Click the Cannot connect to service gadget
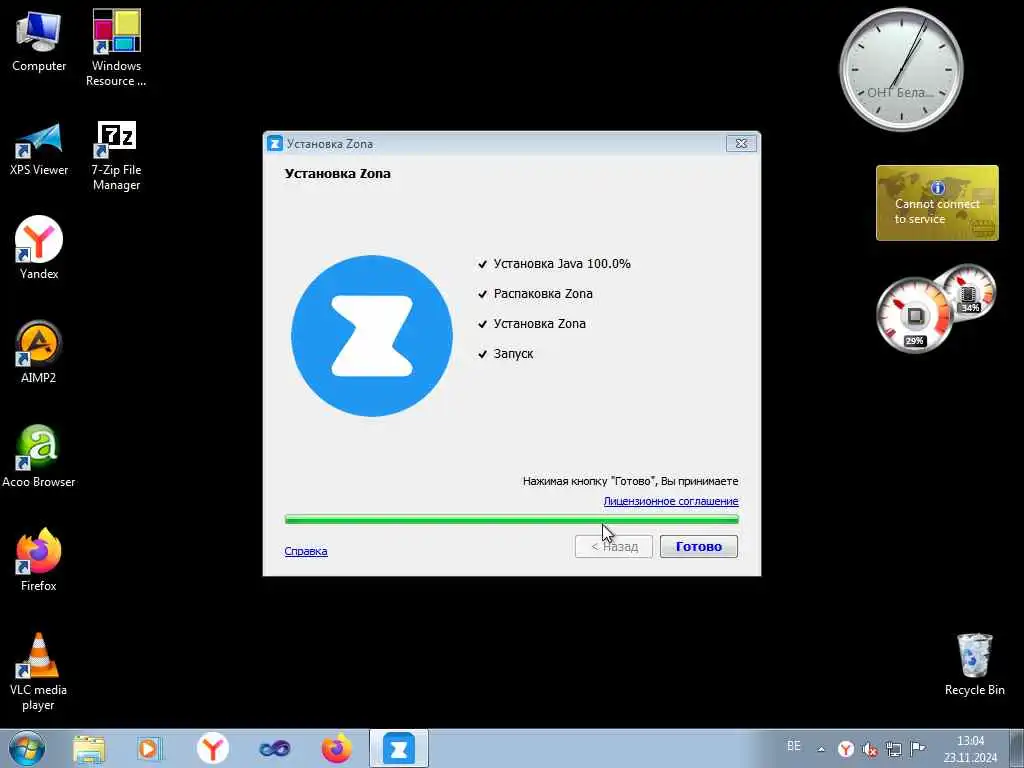 937,203
